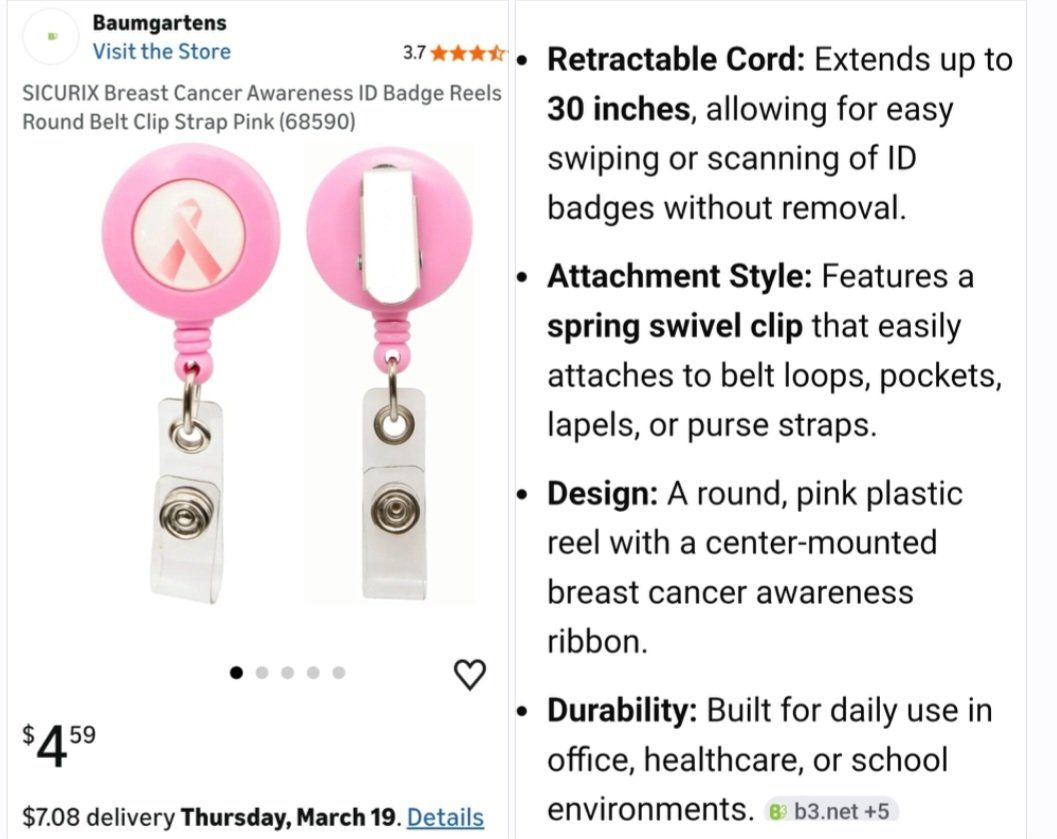Switch to the third carousel image dot
This screenshot has width=1057, height=839.
pyautogui.click(x=288, y=673)
